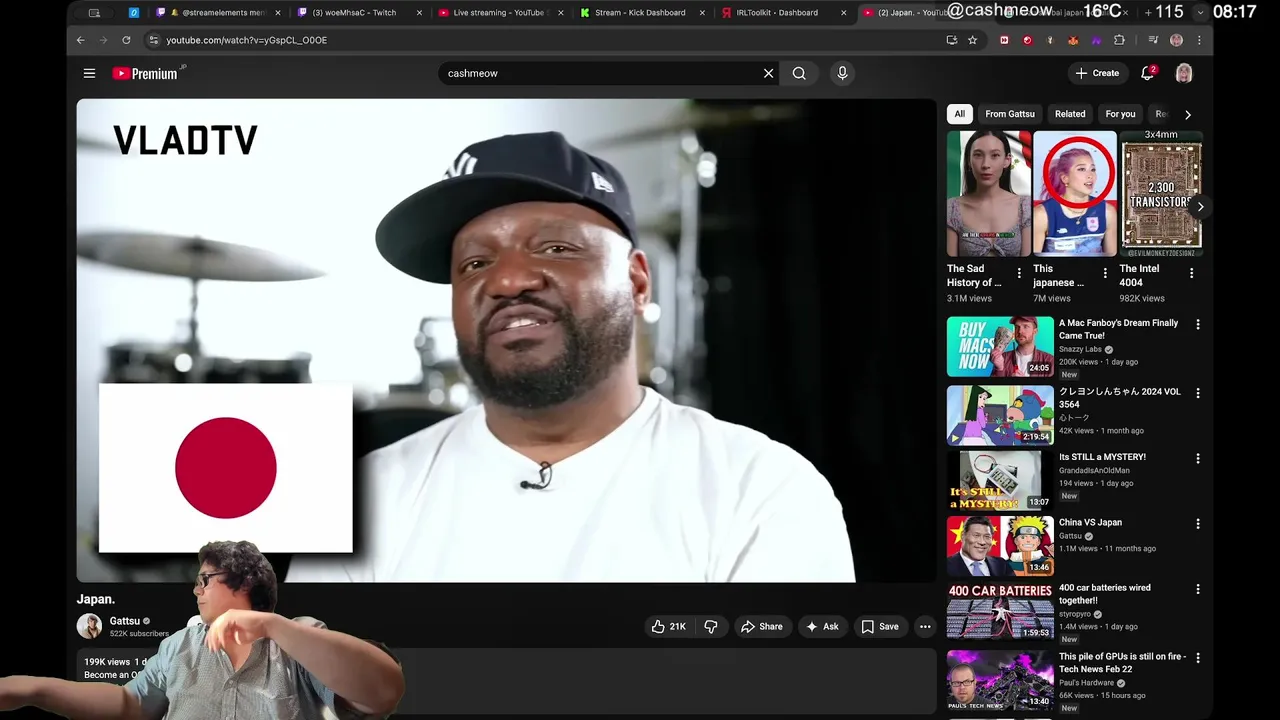Show more chips with right arrow
The height and width of the screenshot is (720, 1280).
tap(1187, 114)
